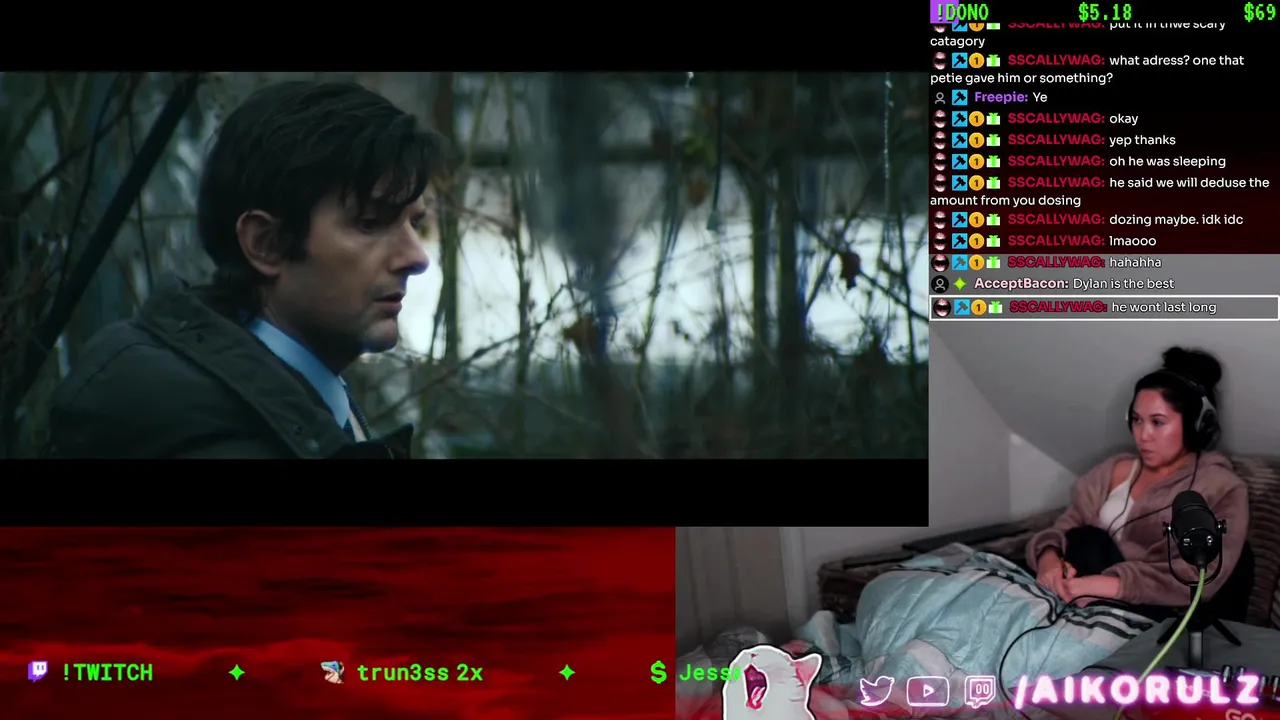This screenshot has height=720, width=1280.
Task: Click the green diamond separator after !TWITCH
Action: 237,673
